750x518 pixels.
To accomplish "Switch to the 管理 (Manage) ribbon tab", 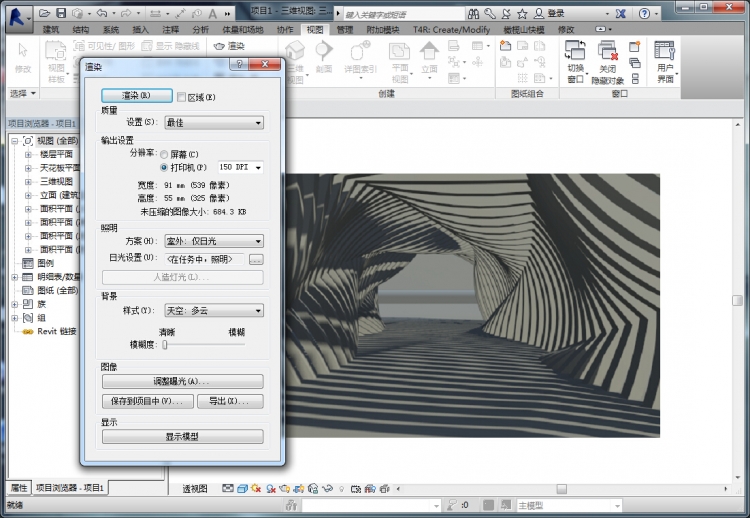I will click(345, 30).
